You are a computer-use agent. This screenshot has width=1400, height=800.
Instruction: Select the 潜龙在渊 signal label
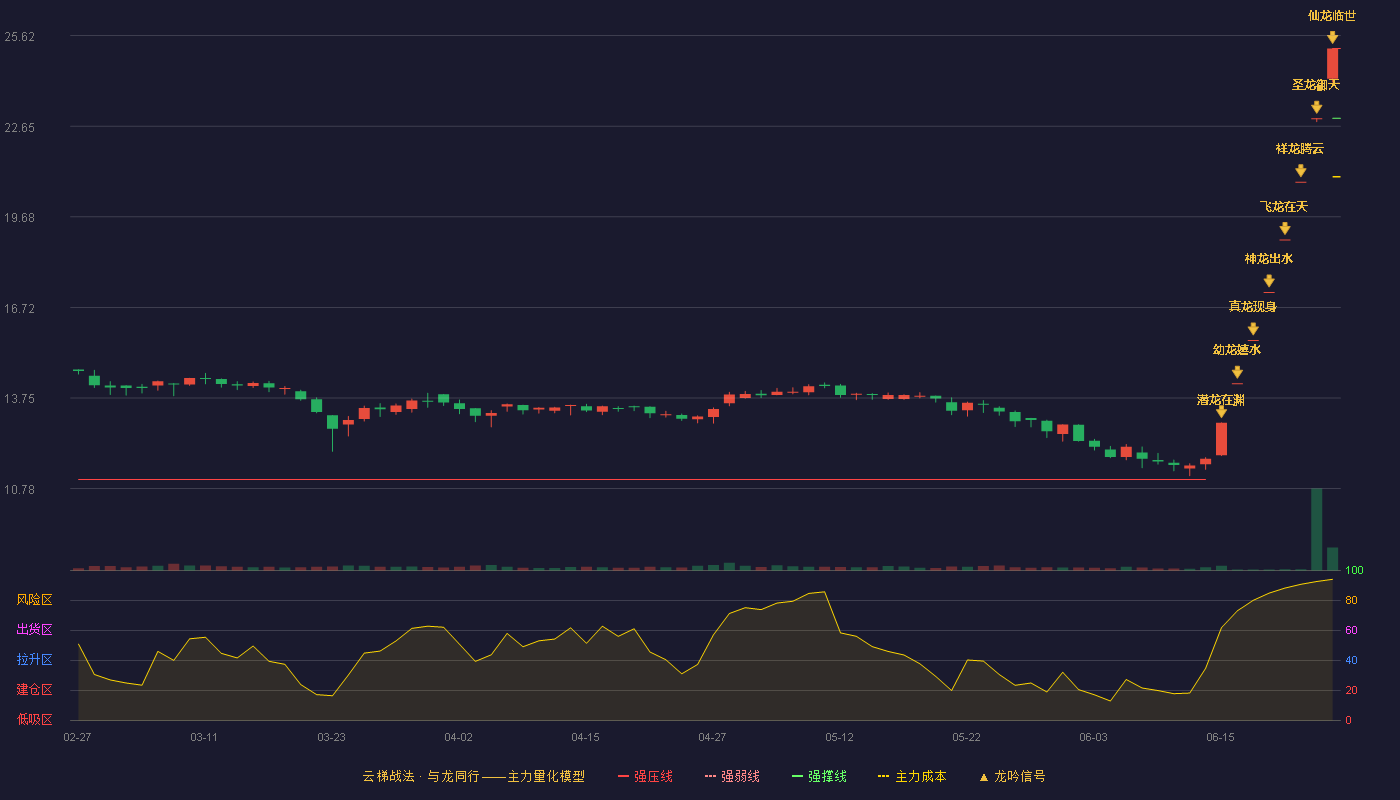1221,400
